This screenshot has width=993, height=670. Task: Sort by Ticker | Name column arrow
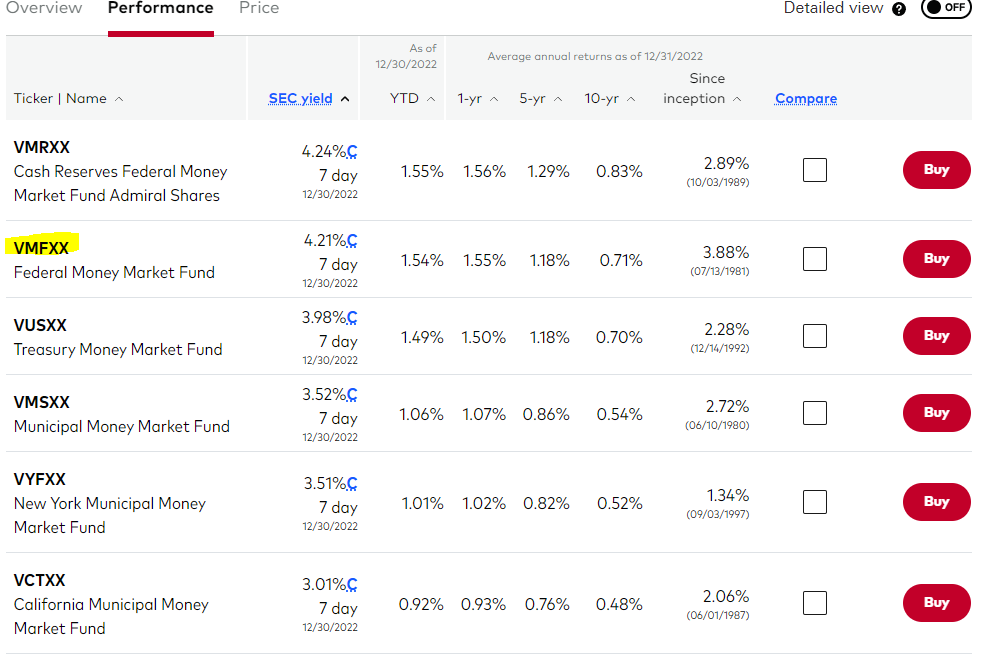click(119, 99)
